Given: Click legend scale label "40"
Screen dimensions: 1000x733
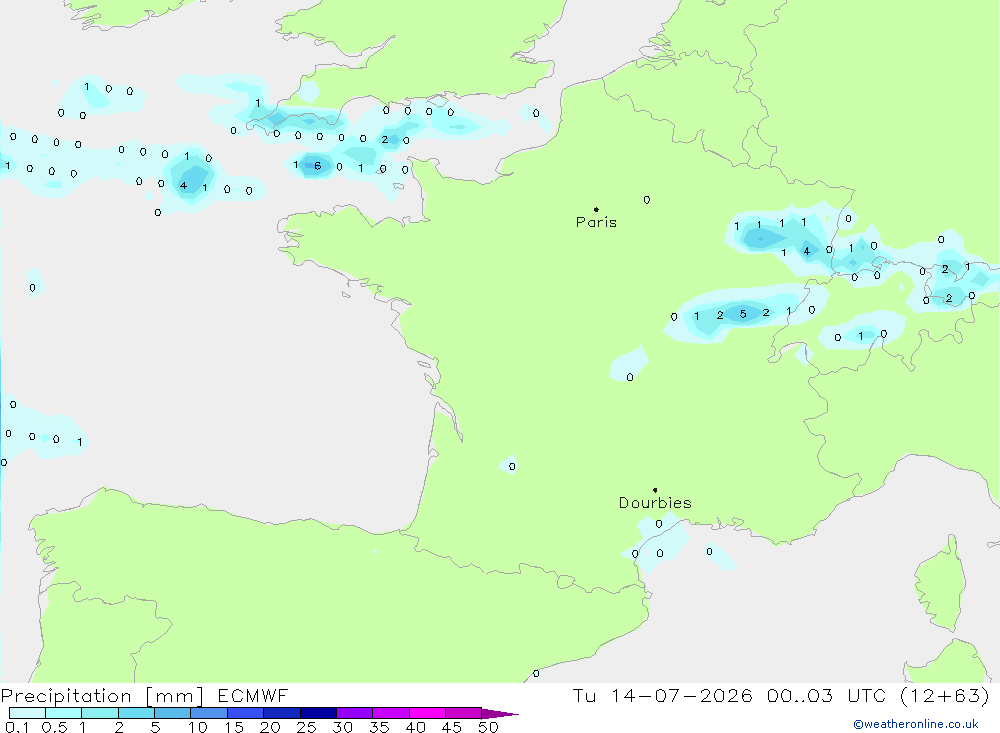Looking at the screenshot, I should tap(415, 727).
